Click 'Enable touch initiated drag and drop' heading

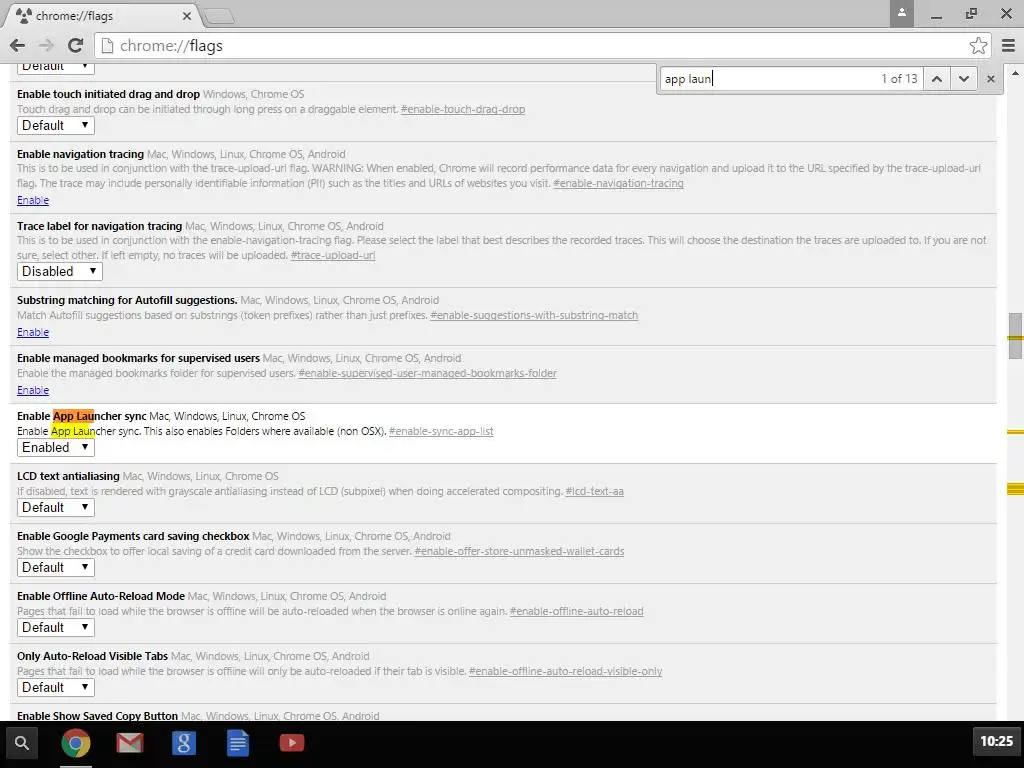click(x=108, y=94)
